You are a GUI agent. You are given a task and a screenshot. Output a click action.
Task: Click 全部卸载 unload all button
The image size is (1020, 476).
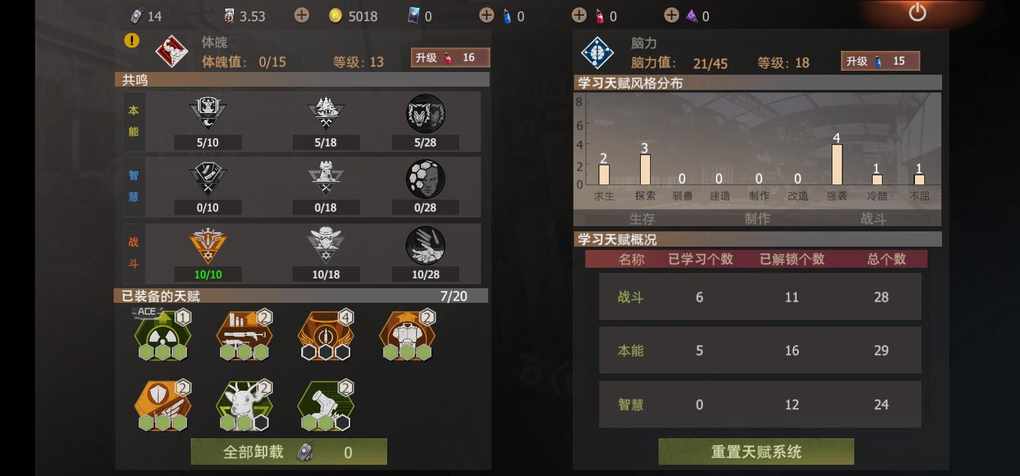[289, 451]
